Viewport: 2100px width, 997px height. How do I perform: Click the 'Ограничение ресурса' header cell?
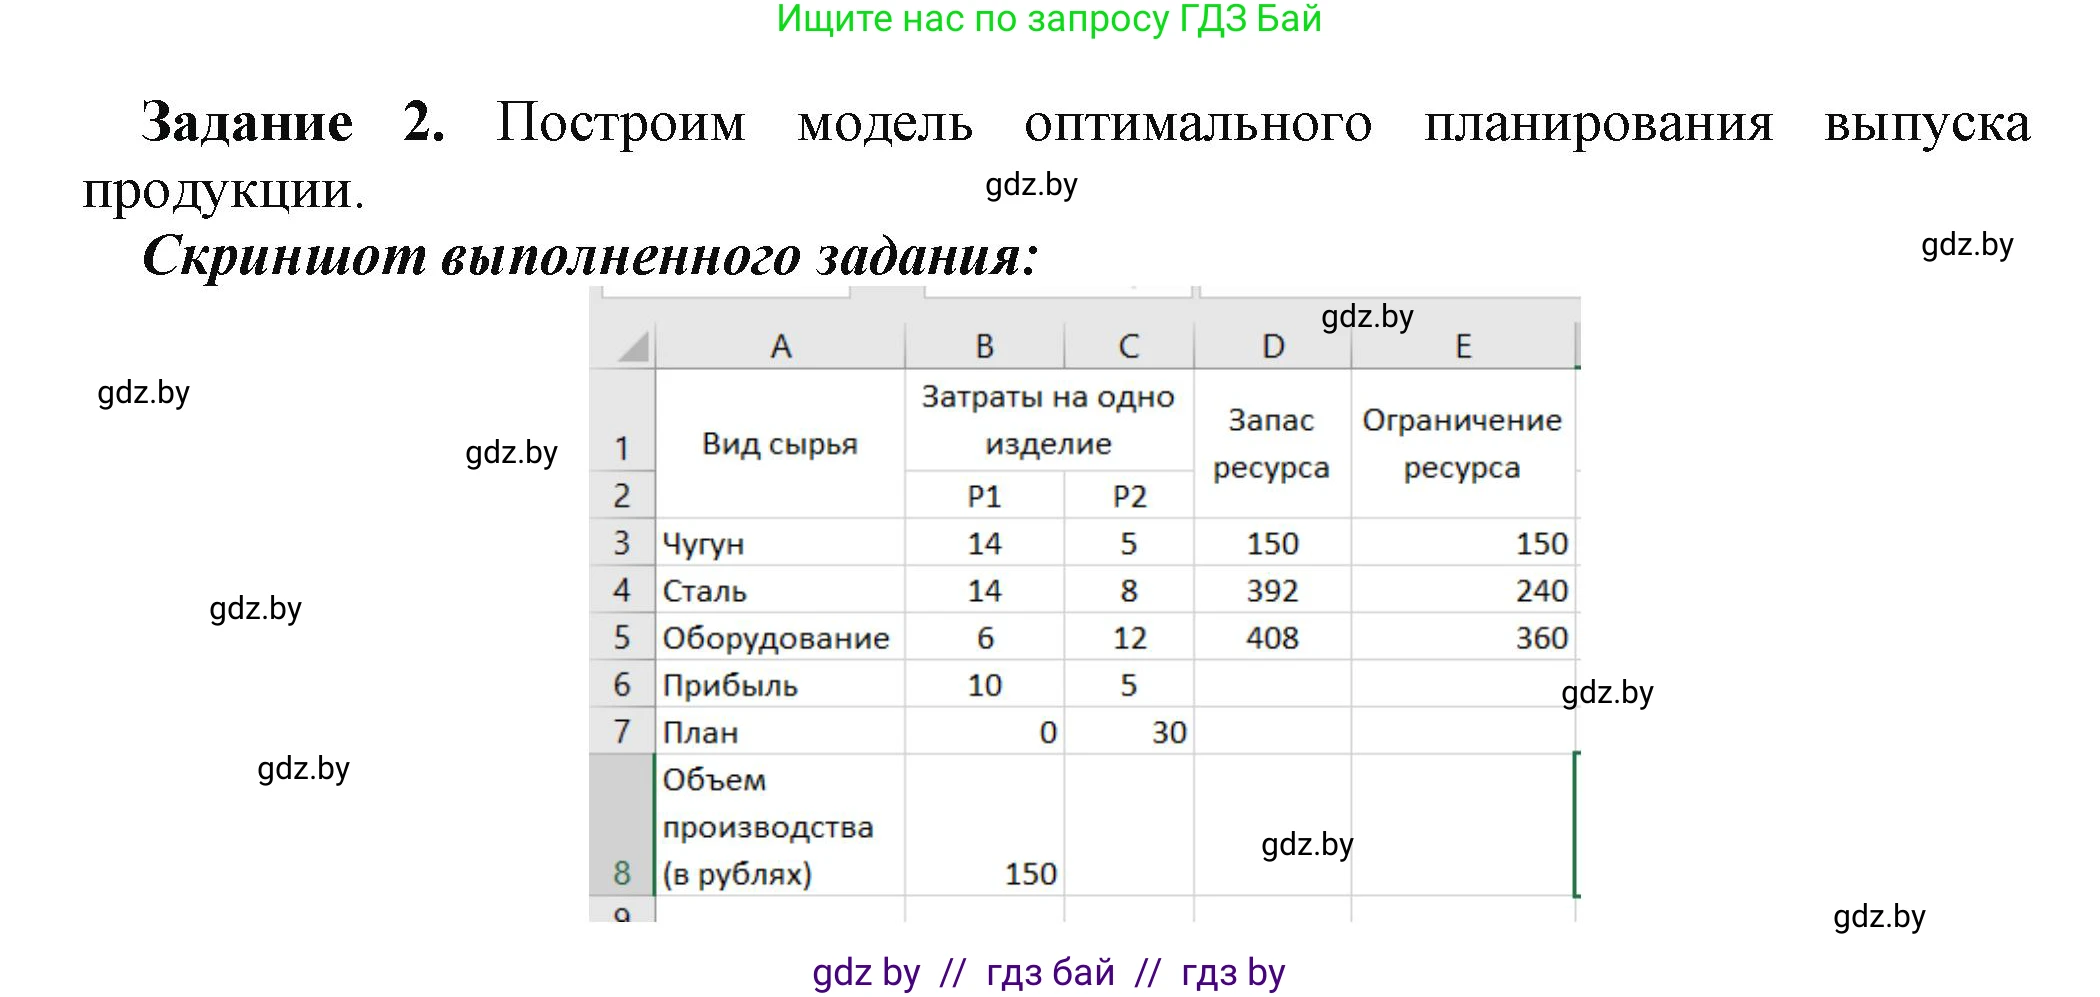(1463, 444)
